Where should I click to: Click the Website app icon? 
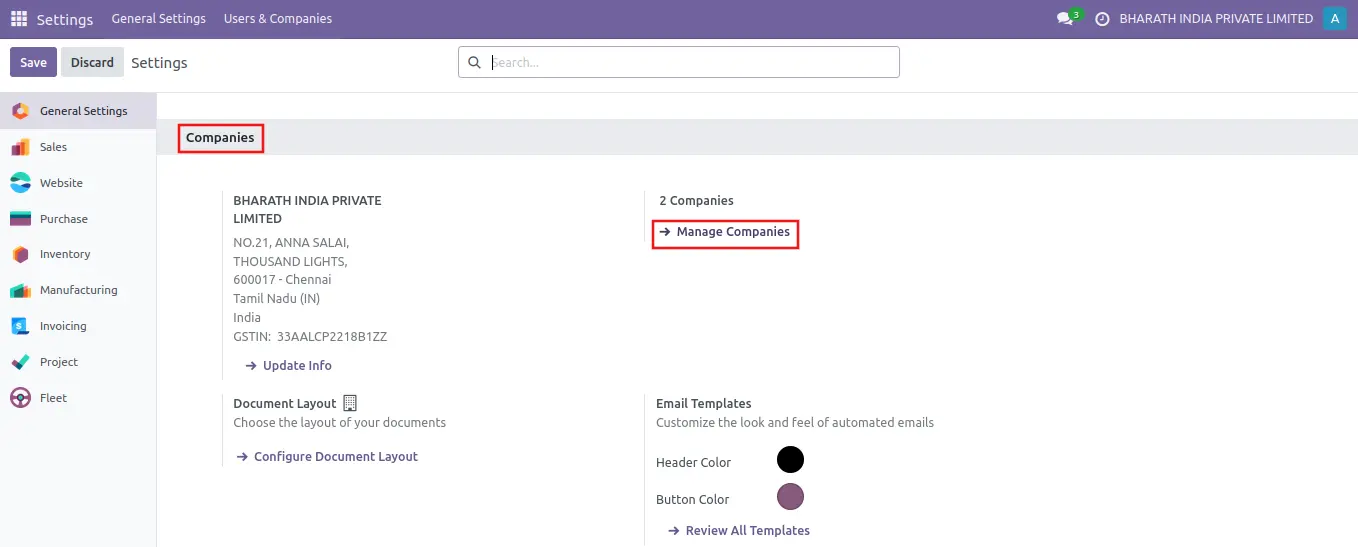tap(20, 183)
